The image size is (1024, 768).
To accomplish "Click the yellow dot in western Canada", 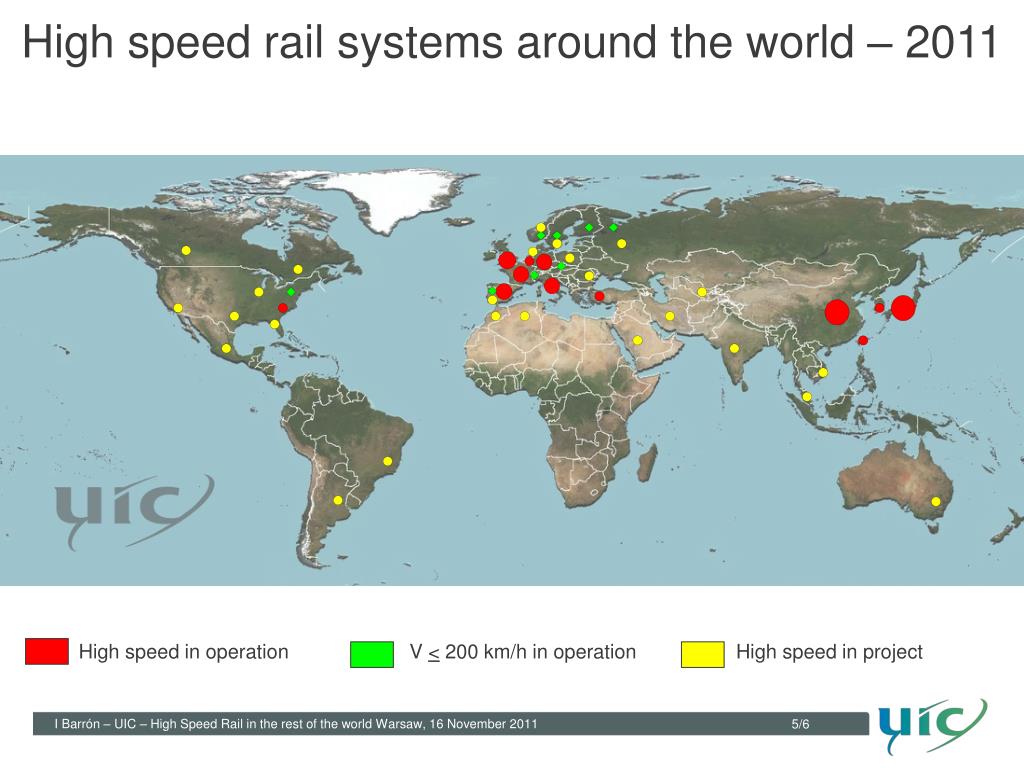I will click(186, 250).
